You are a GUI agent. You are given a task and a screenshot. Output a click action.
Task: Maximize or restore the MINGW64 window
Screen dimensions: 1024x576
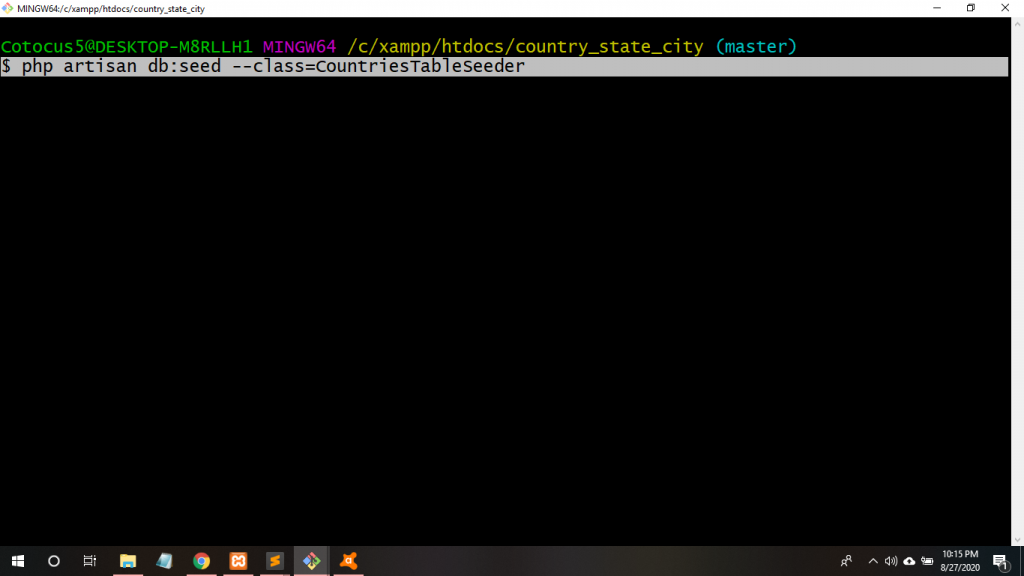970,8
